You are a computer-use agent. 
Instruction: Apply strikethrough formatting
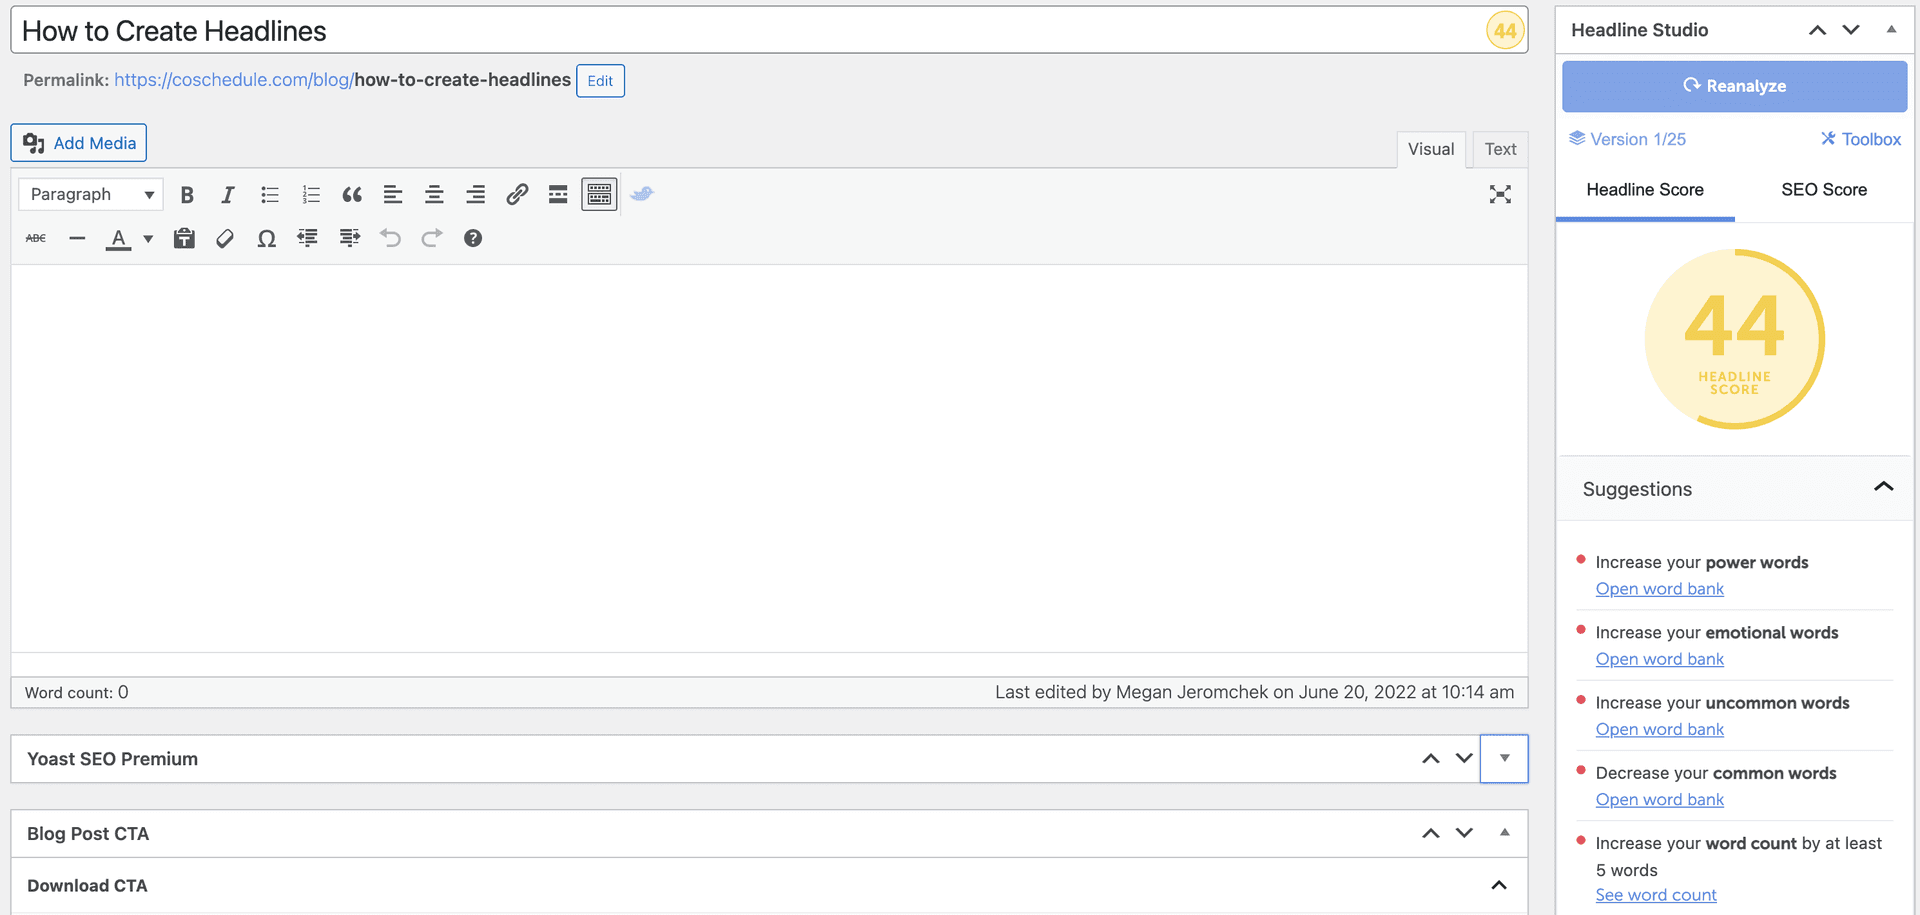coord(35,238)
